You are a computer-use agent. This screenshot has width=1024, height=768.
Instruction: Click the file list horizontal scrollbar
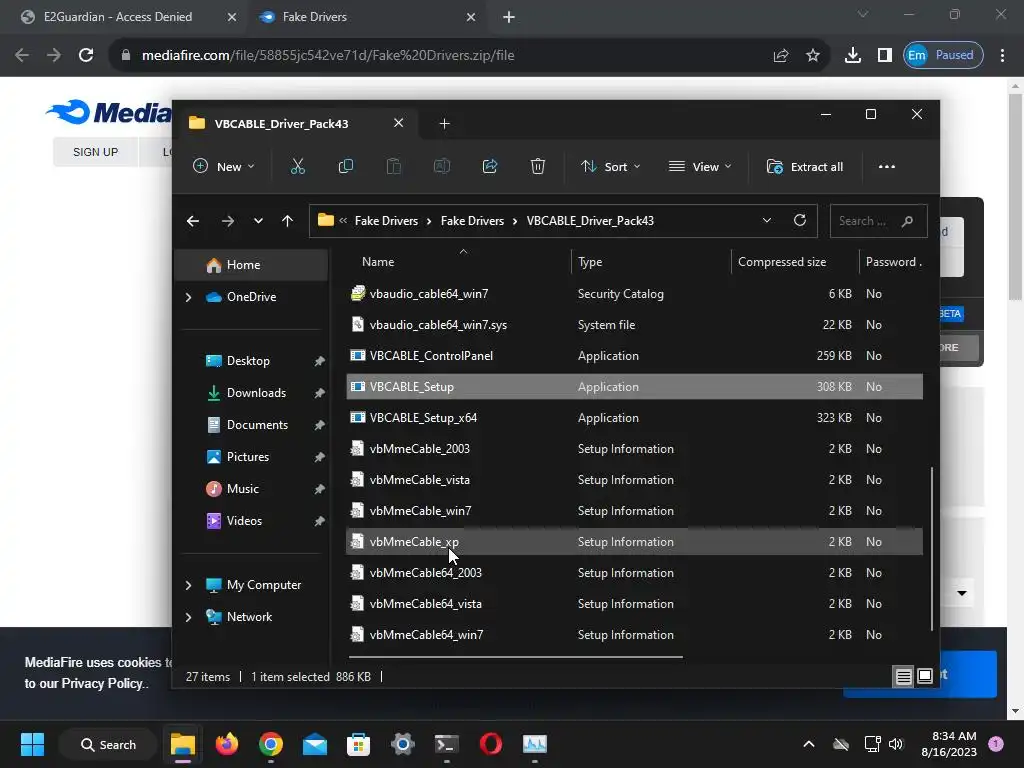click(515, 657)
